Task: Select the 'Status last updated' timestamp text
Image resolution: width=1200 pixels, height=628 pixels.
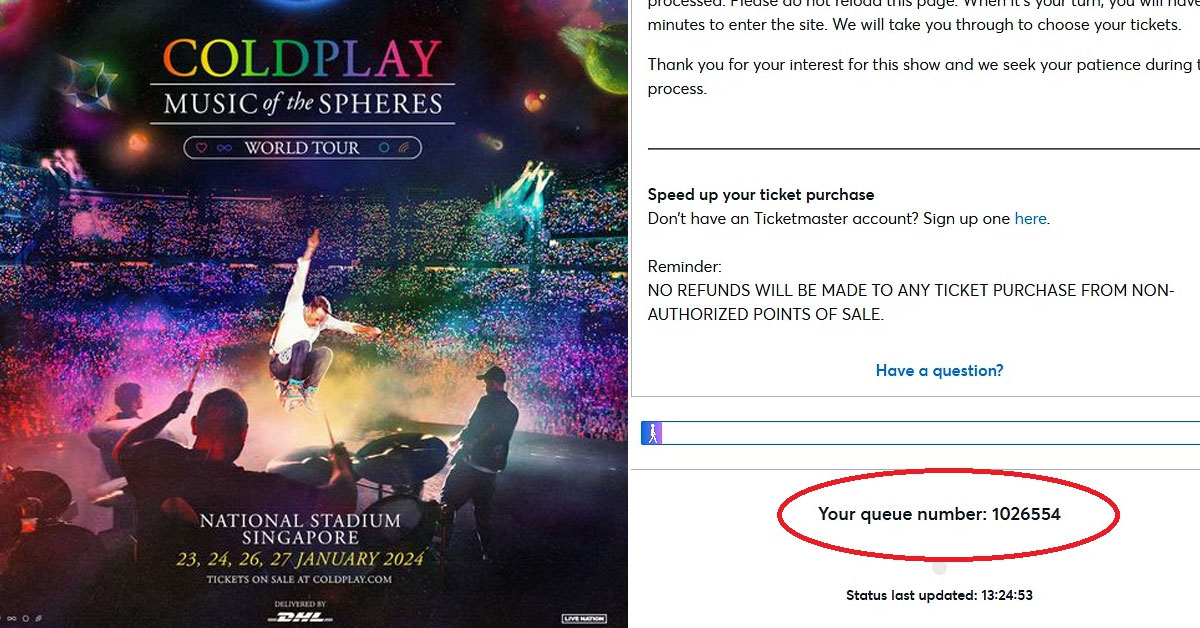Action: [941, 595]
